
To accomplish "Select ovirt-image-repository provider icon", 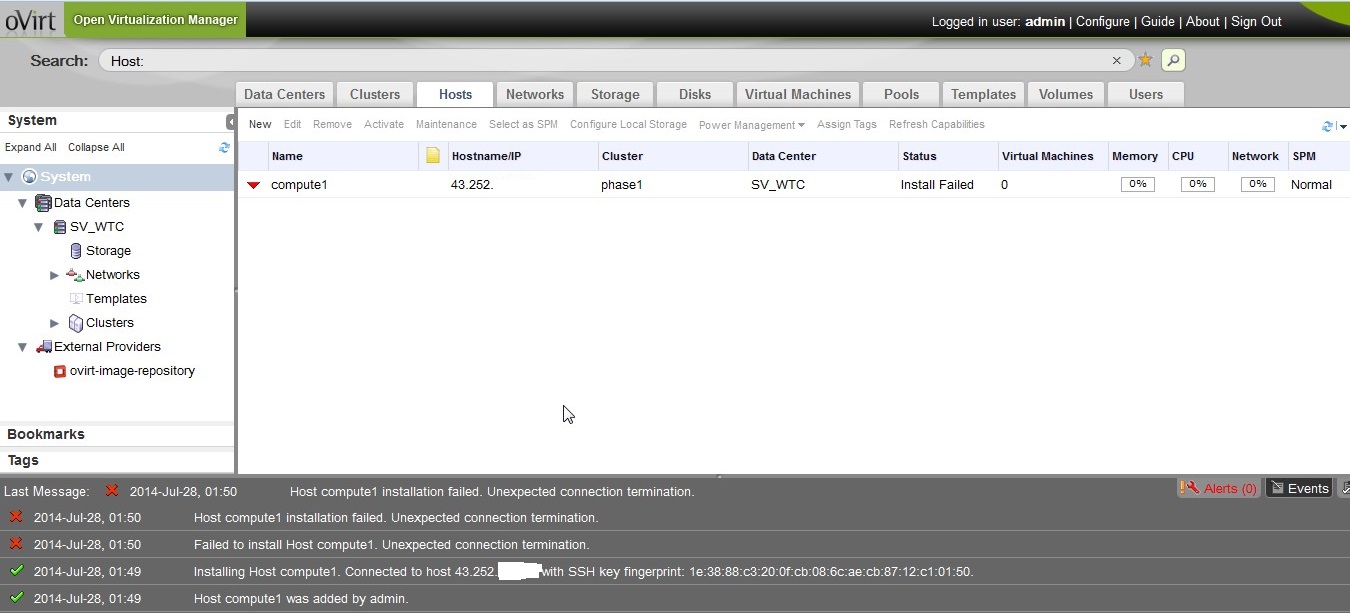I will tap(60, 371).
